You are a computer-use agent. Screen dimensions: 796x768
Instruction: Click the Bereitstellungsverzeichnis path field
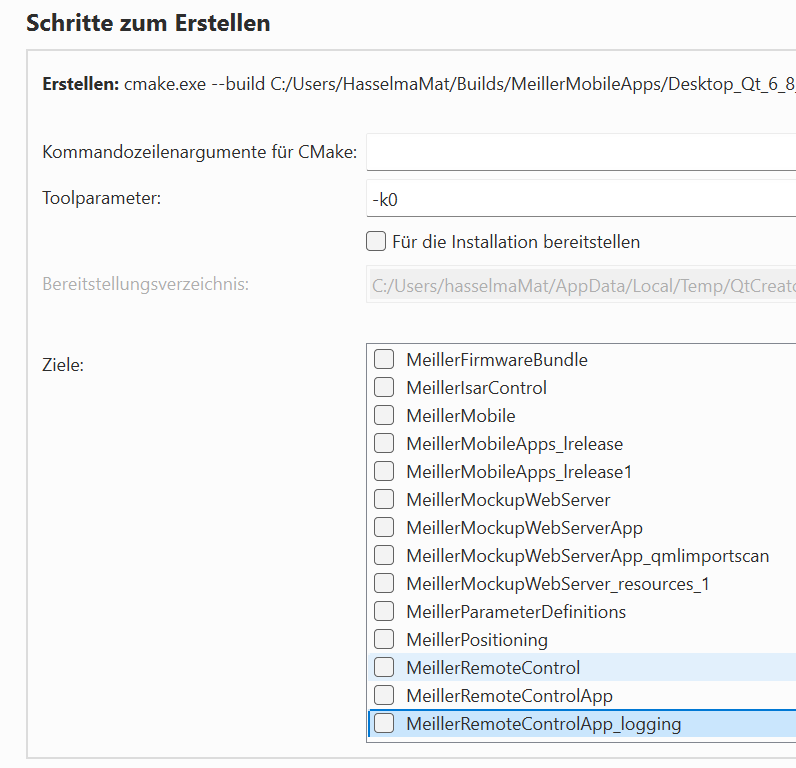[580, 285]
